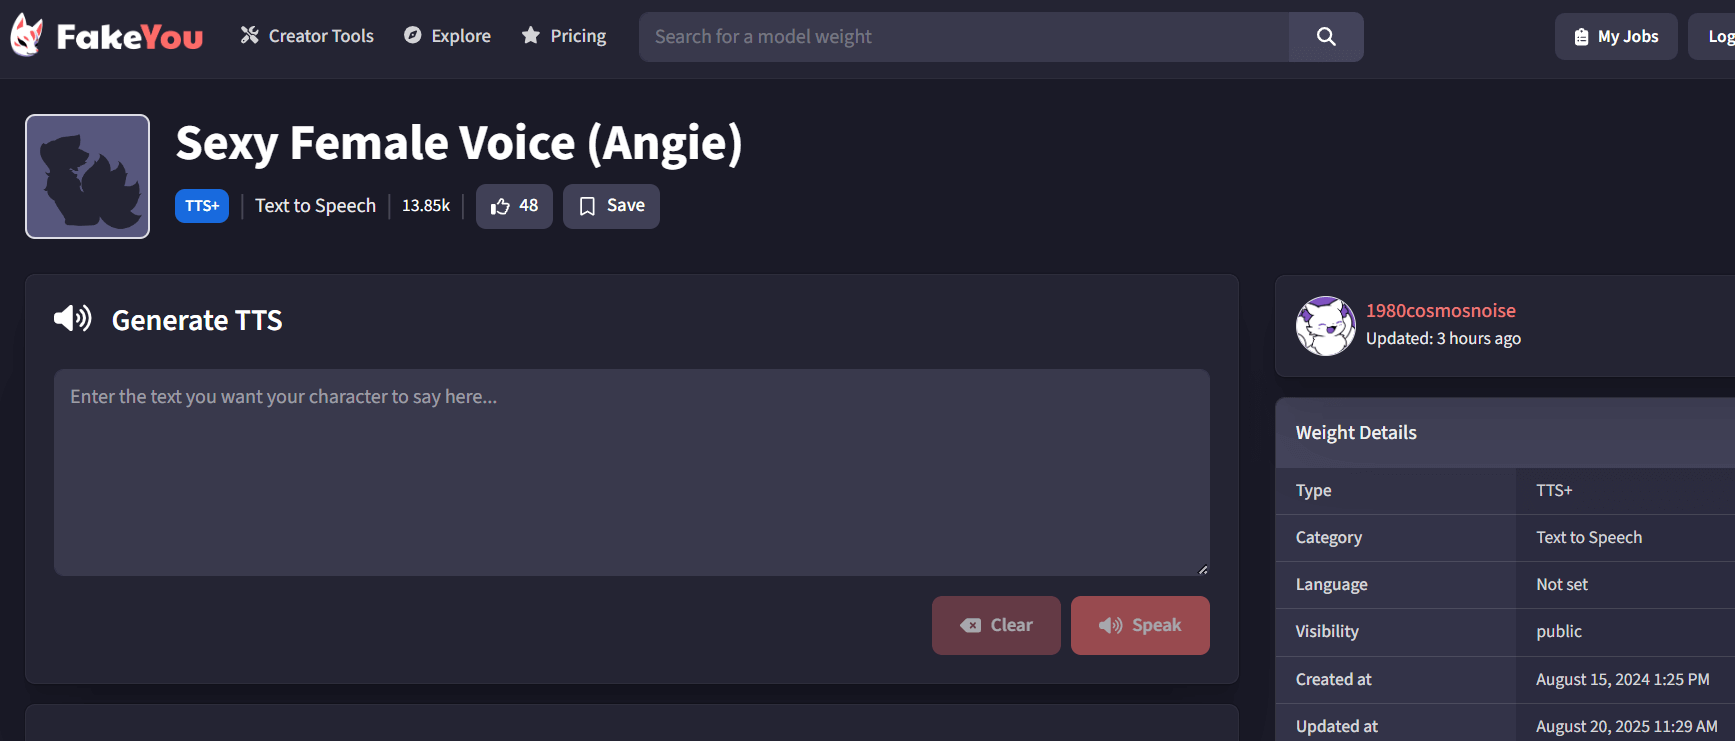Click the magnifier search button

[1326, 37]
